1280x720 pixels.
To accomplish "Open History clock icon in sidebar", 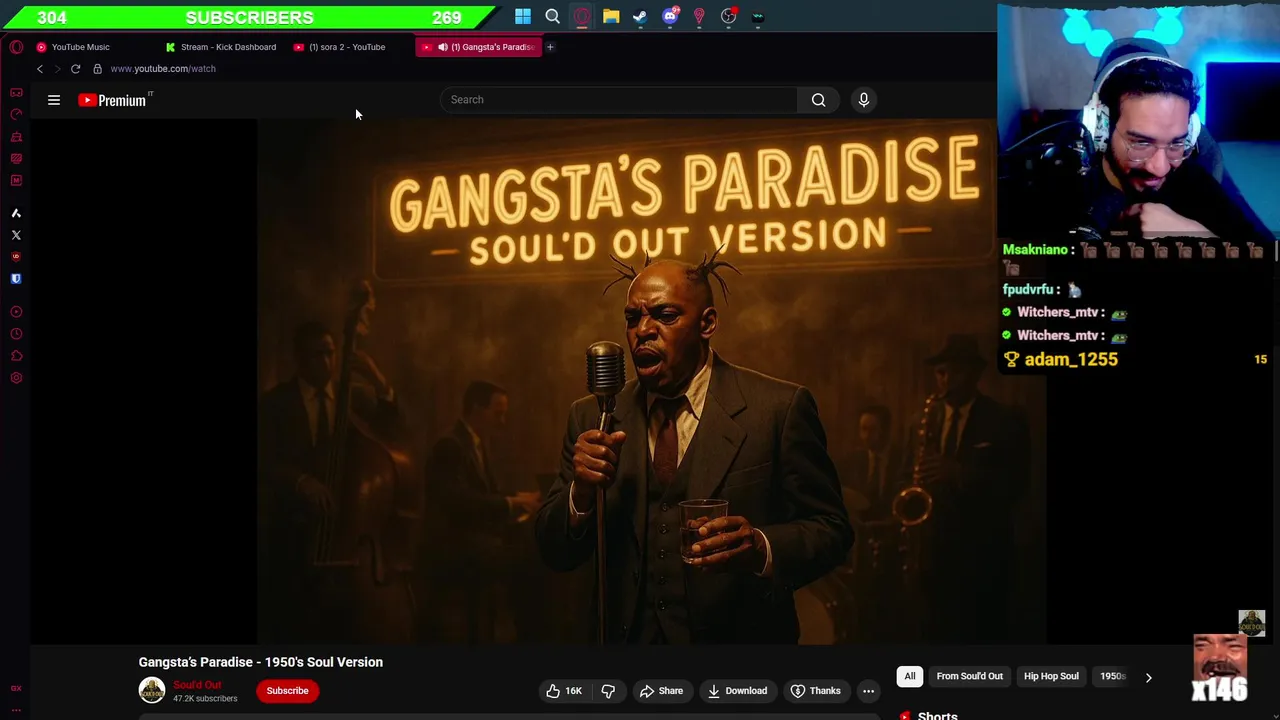I will (16, 334).
